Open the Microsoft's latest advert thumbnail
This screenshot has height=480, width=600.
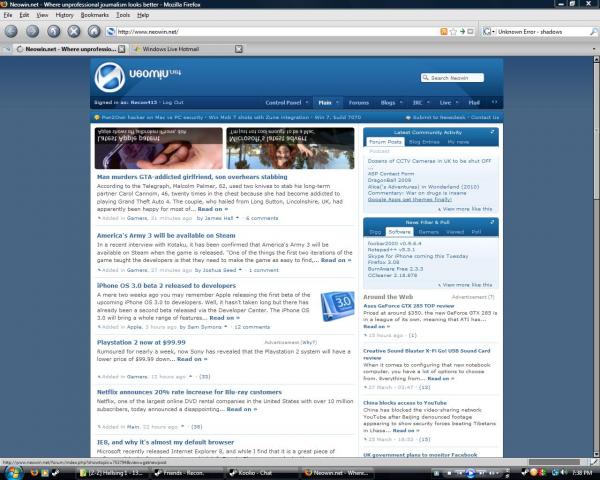(x=290, y=148)
